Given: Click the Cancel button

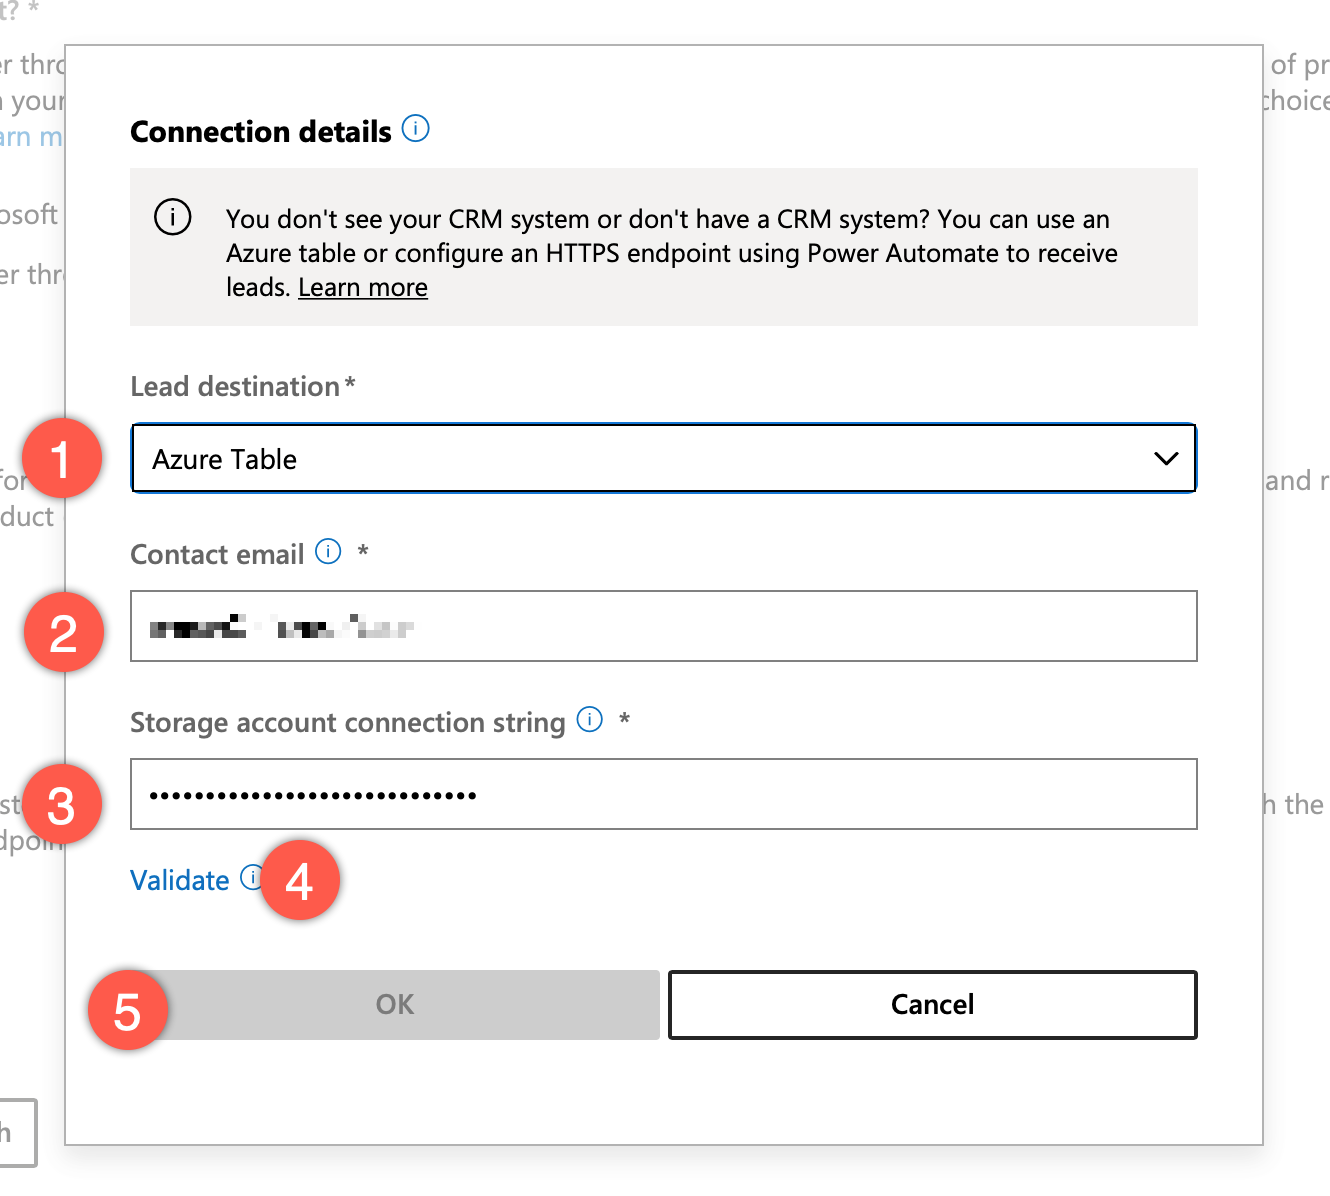Looking at the screenshot, I should pos(933,1004).
